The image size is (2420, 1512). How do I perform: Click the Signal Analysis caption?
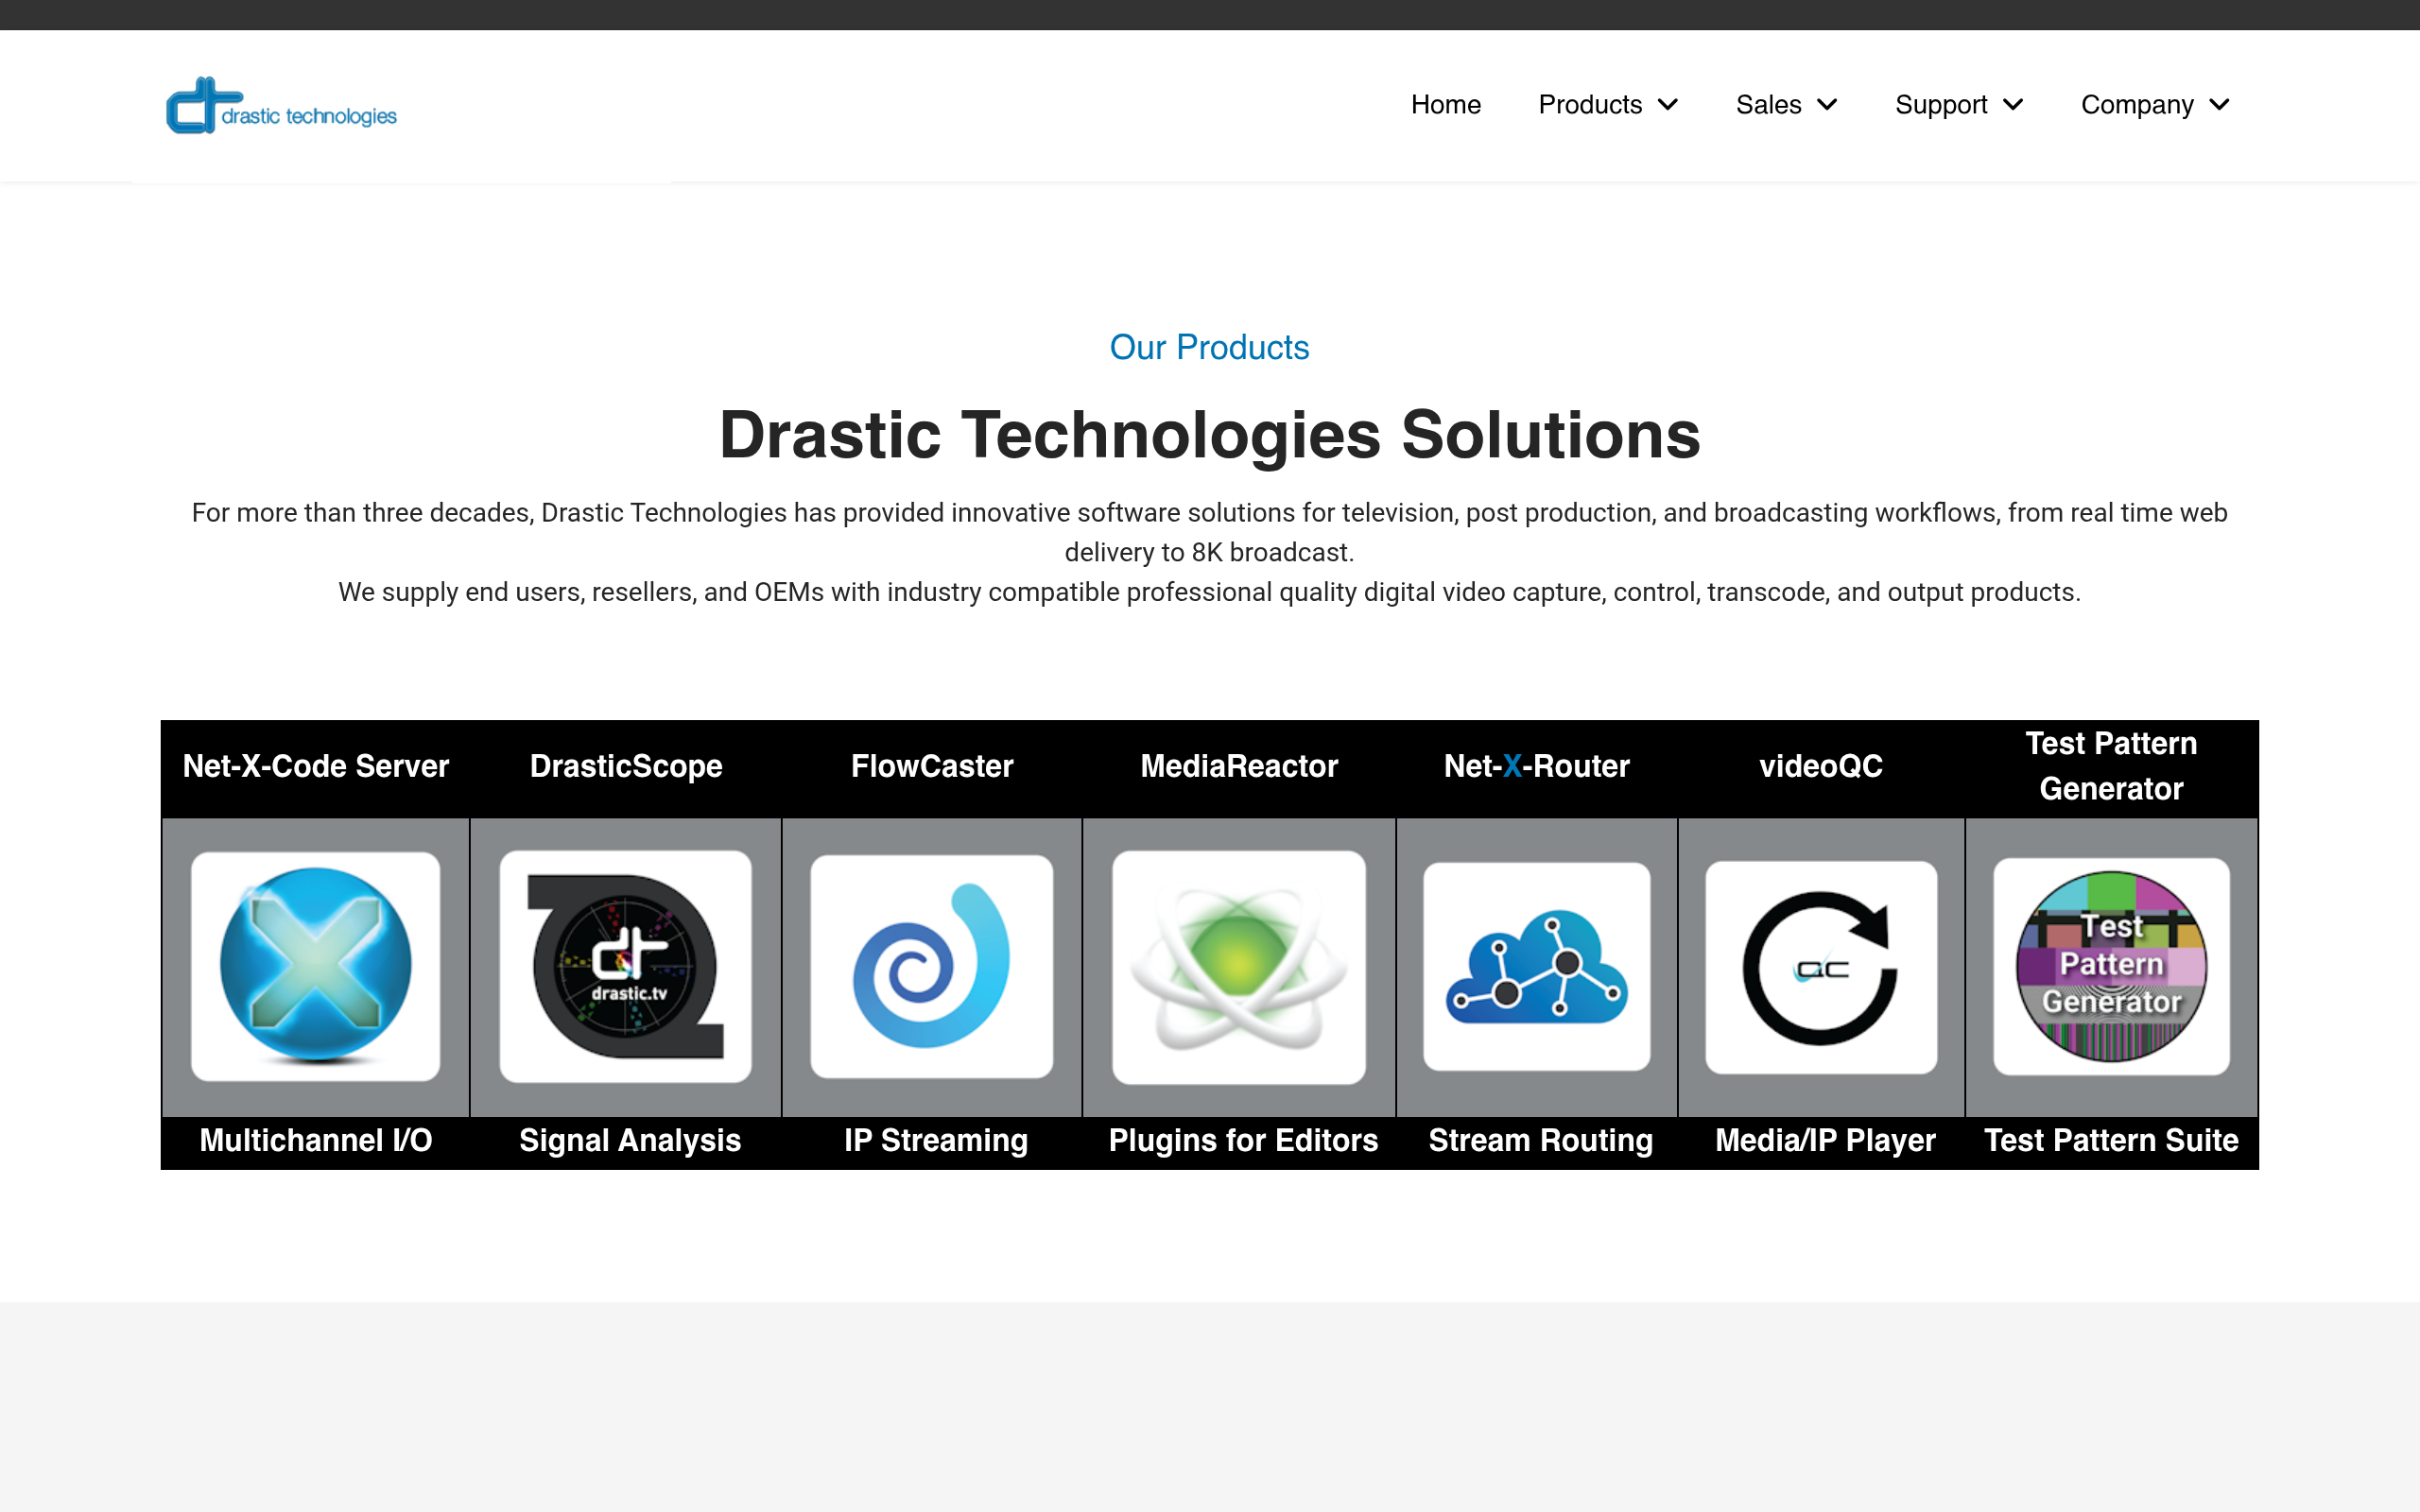coord(630,1140)
